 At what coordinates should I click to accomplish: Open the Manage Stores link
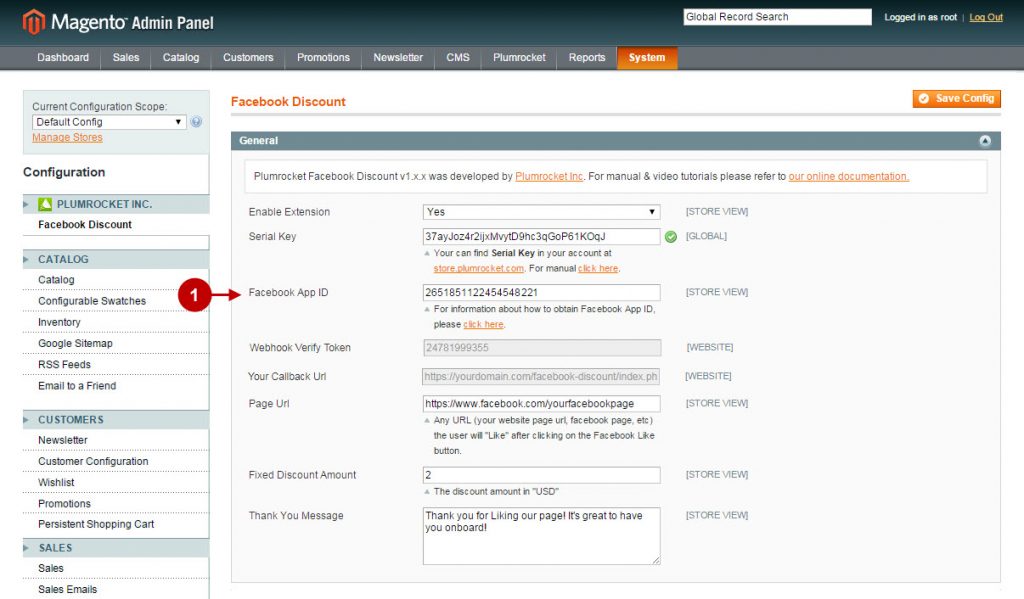tap(67, 137)
